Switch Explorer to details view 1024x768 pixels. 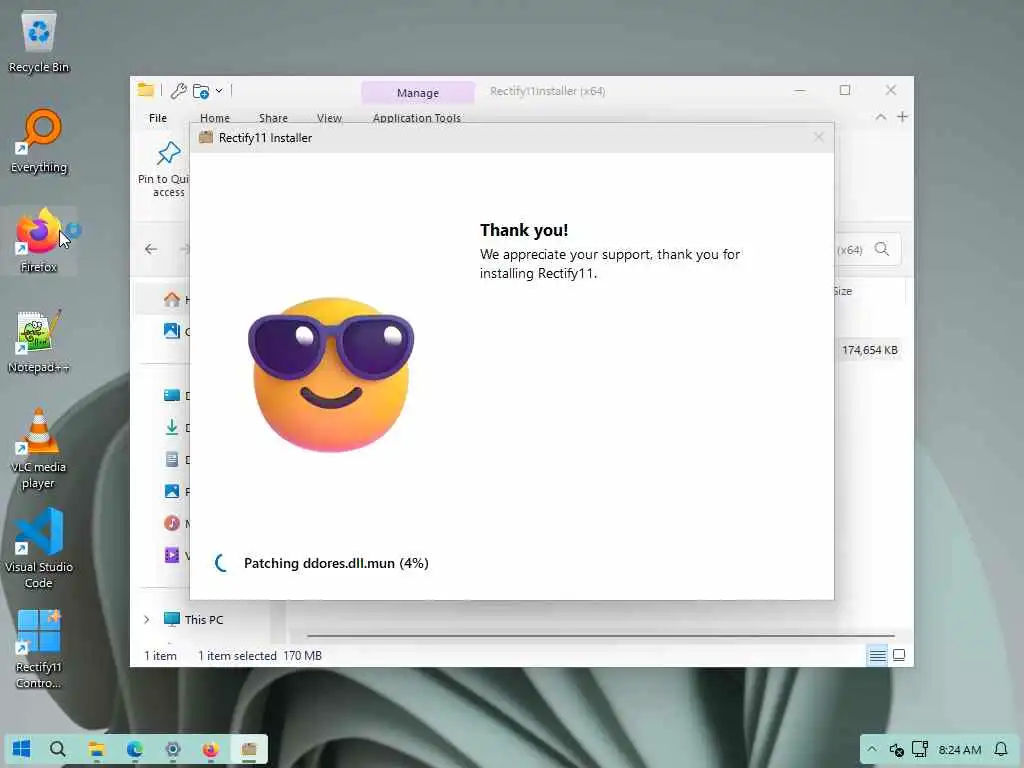pyautogui.click(x=877, y=655)
